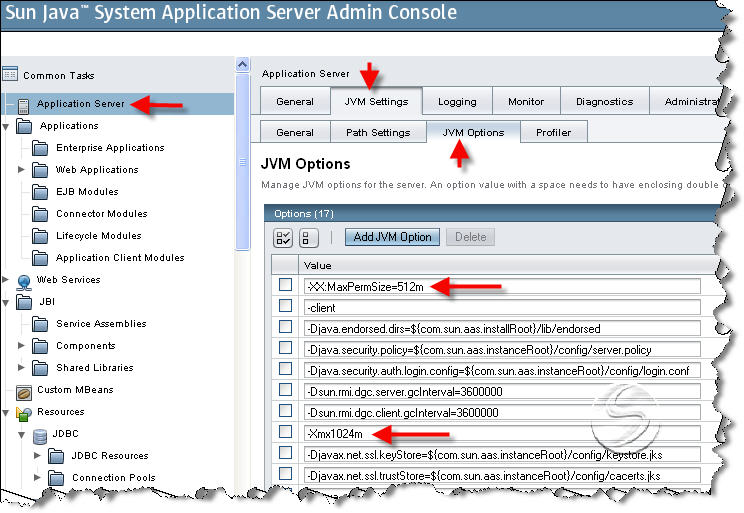
Task: Collapse the Resources tree node
Action: coord(6,413)
